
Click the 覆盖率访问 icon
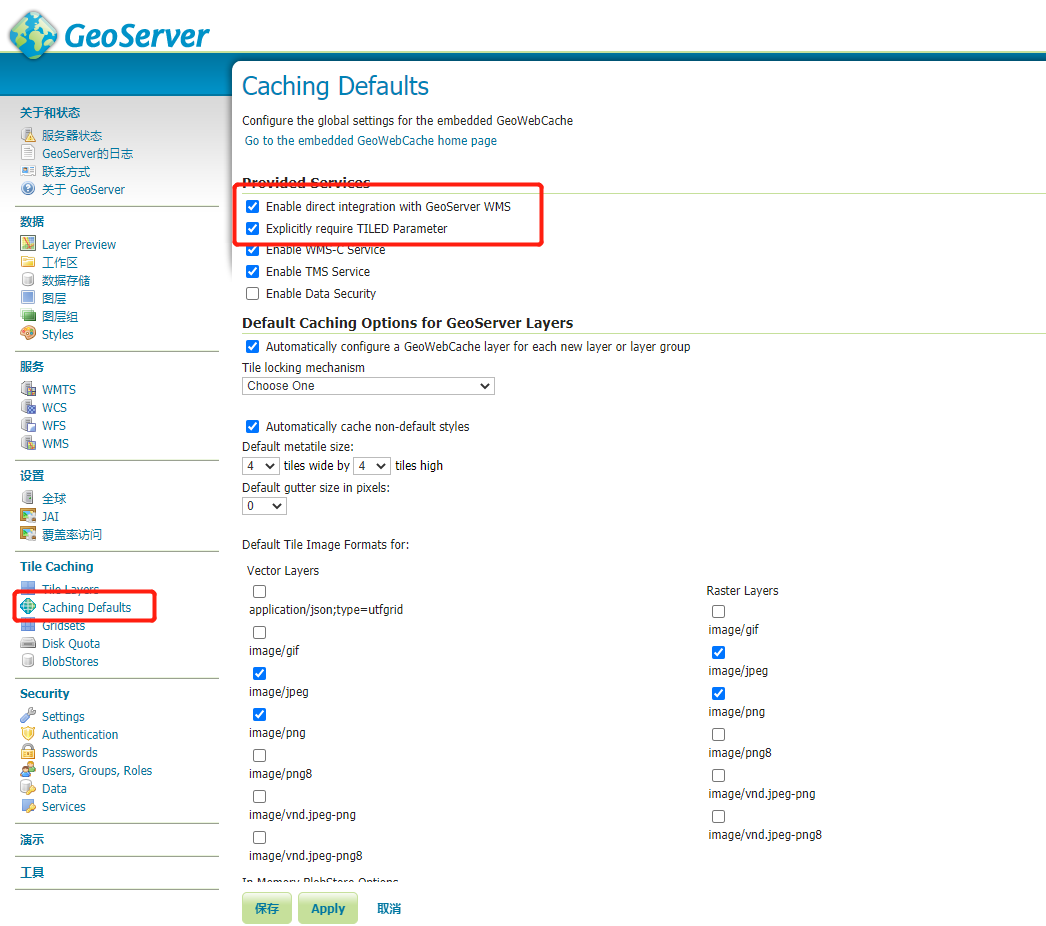point(28,533)
